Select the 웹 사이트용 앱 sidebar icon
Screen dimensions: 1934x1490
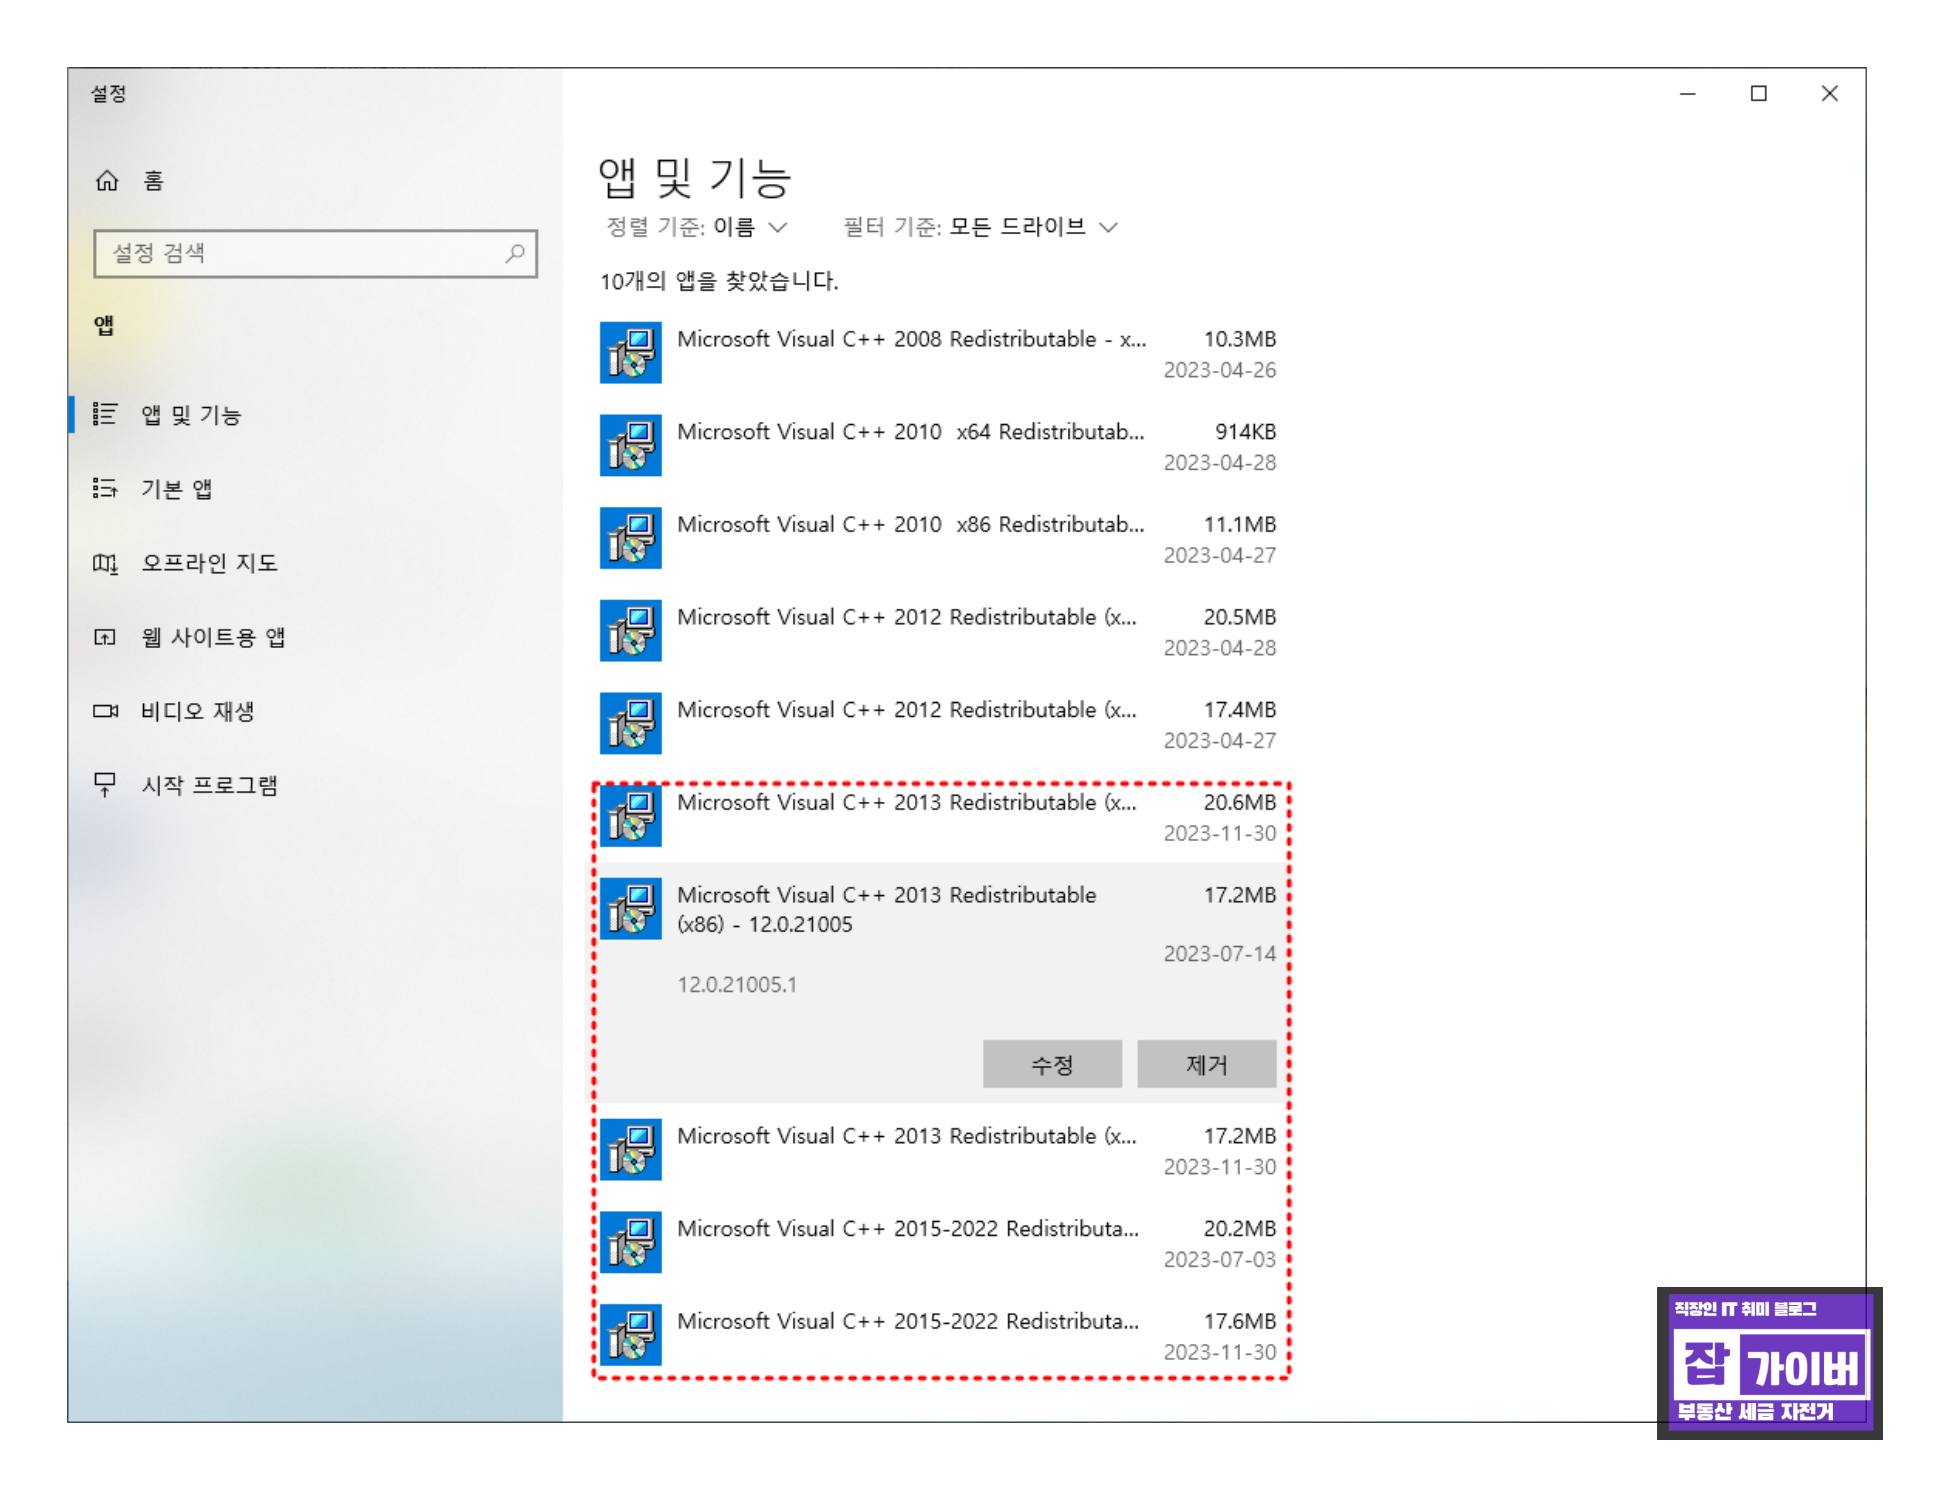click(105, 637)
